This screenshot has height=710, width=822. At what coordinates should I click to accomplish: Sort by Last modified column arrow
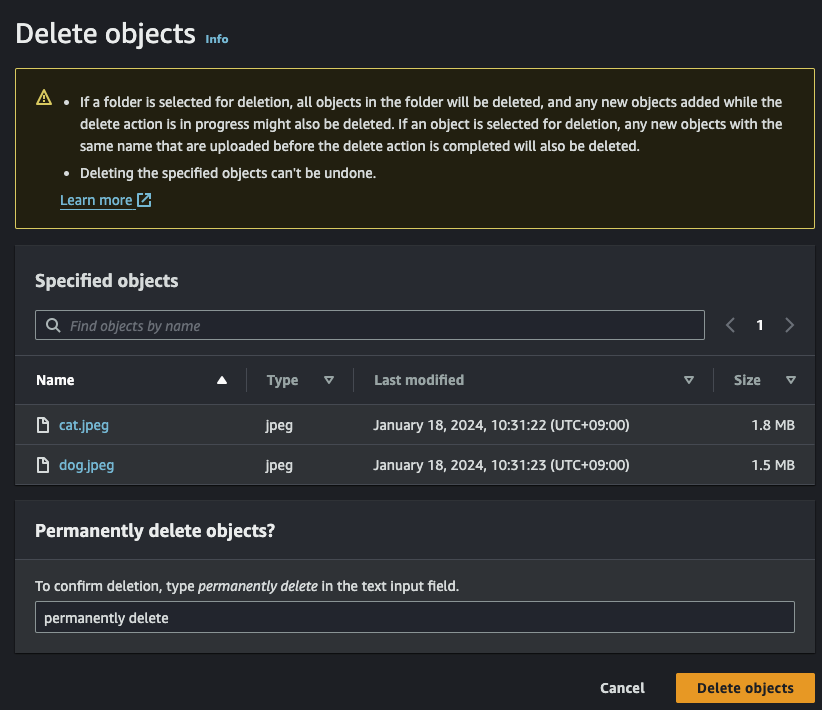coord(688,380)
